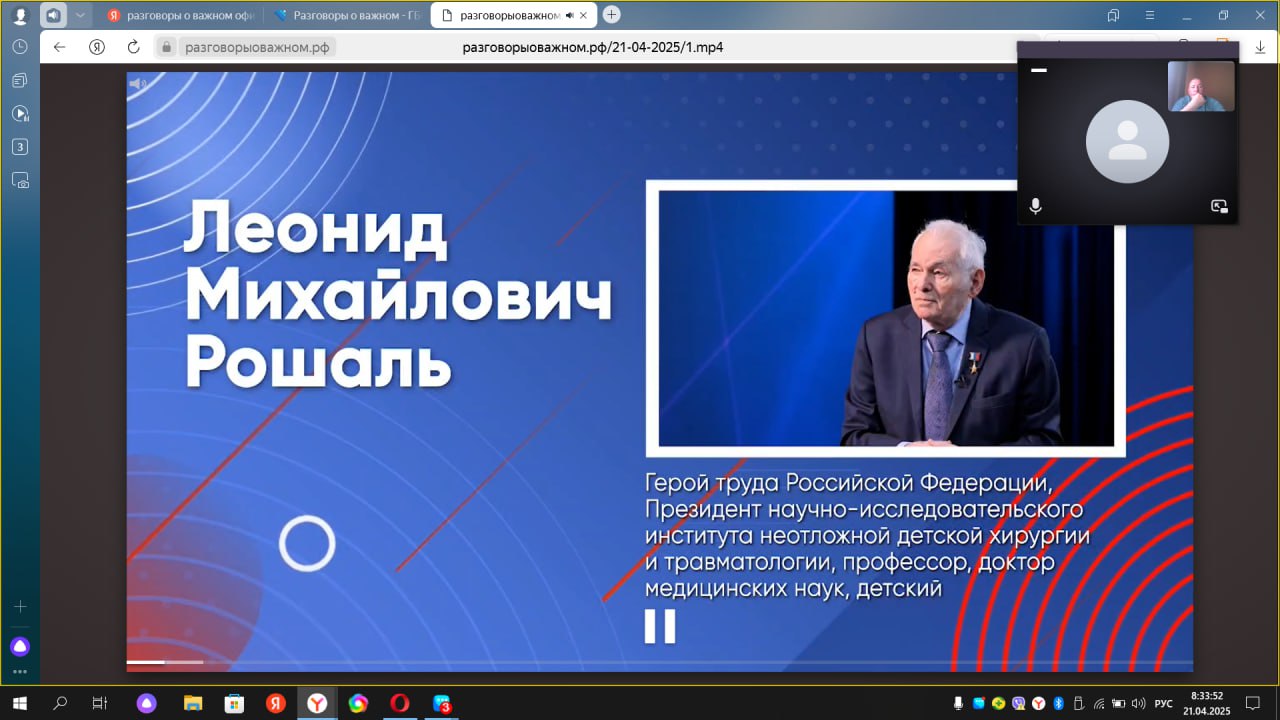Expand the tab list dropdown arrow
Viewport: 1280px width, 720px height.
81,15
